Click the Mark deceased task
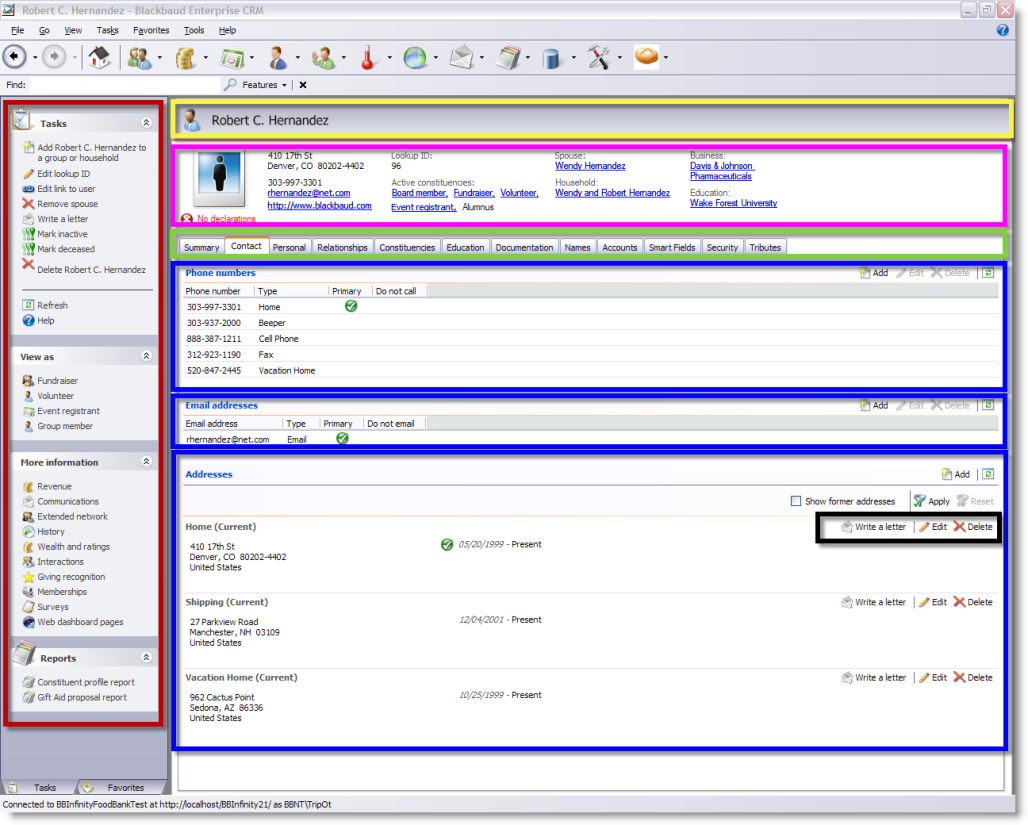This screenshot has width=1028, height=825. click(x=66, y=249)
